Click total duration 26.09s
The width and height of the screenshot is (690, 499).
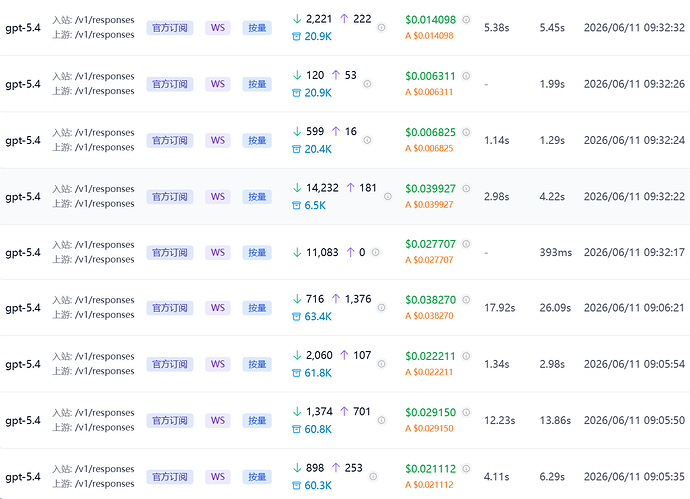point(555,308)
